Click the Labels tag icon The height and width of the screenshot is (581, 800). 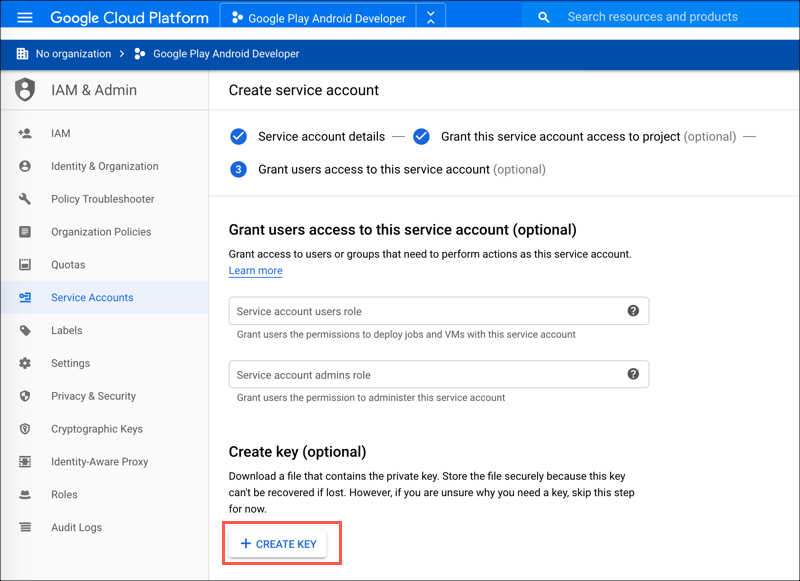[25, 330]
